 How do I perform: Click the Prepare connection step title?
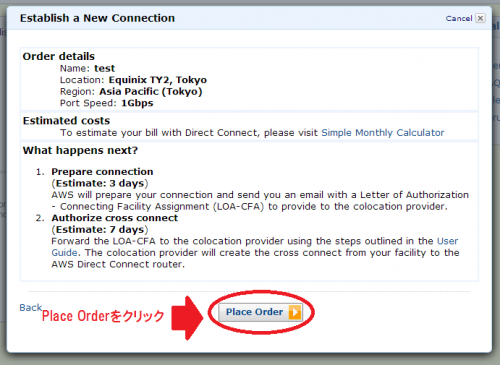click(x=102, y=172)
